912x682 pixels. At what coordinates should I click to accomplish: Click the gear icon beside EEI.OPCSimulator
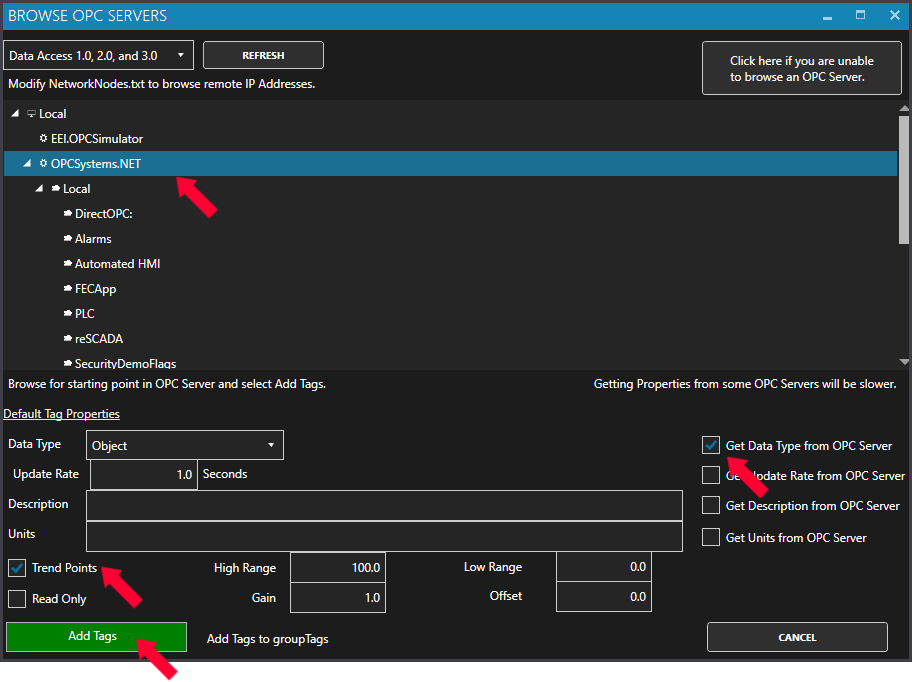43,139
